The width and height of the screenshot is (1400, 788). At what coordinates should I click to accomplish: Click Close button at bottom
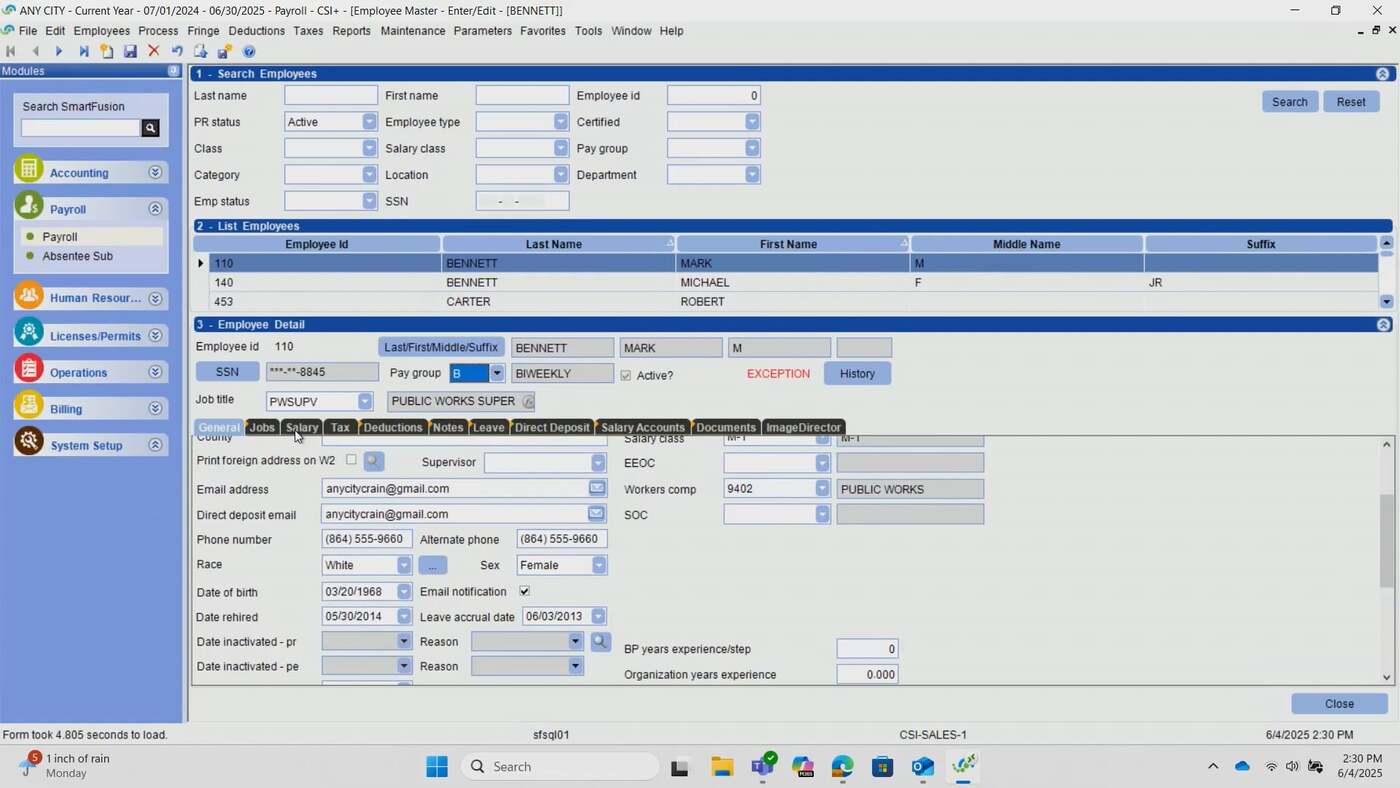[1339, 704]
